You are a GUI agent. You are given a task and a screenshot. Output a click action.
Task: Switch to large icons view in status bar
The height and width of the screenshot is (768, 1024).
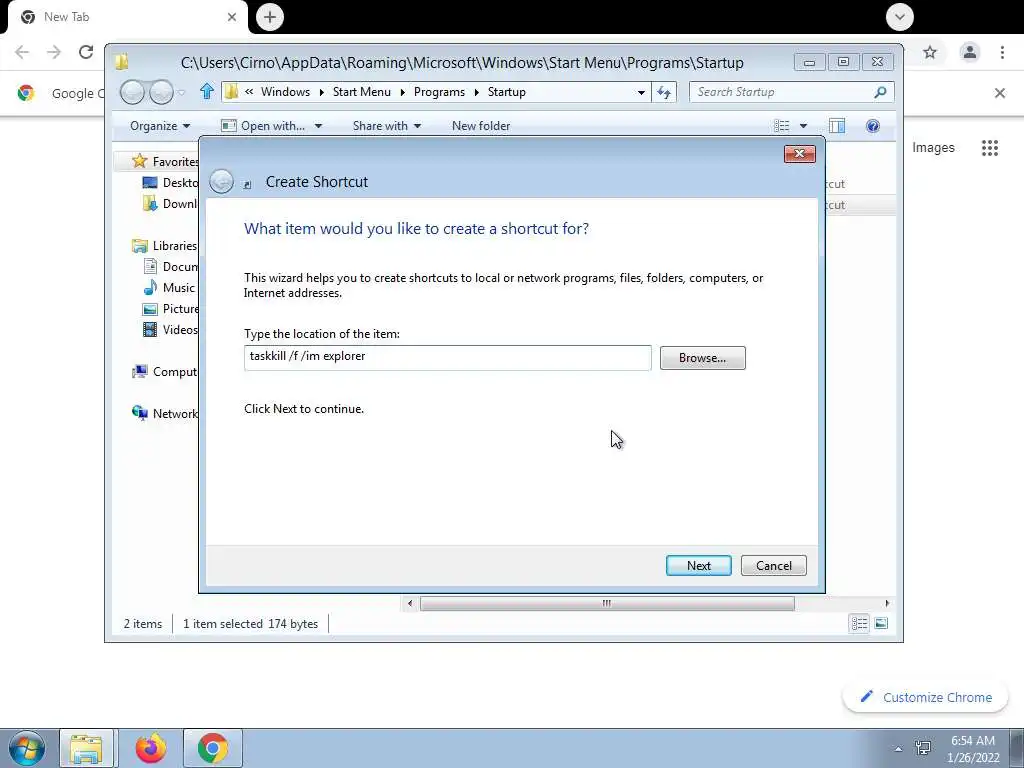pos(881,624)
